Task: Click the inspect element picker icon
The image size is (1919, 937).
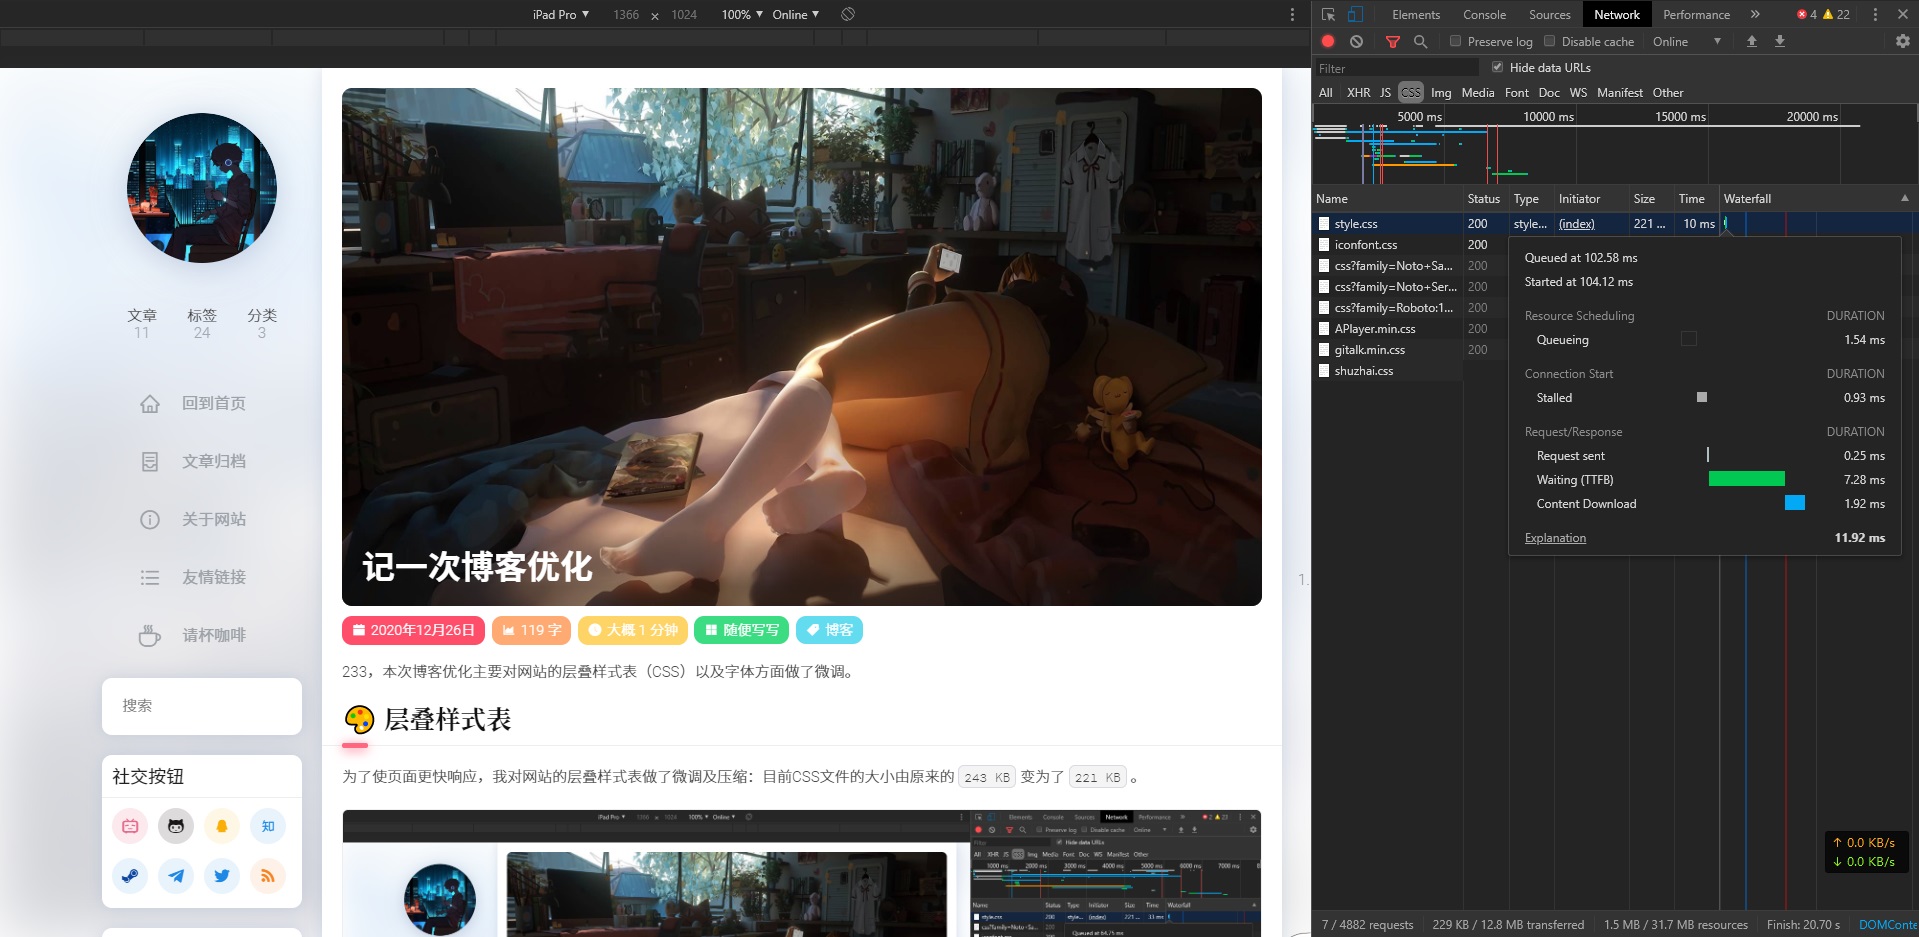Action: tap(1328, 14)
